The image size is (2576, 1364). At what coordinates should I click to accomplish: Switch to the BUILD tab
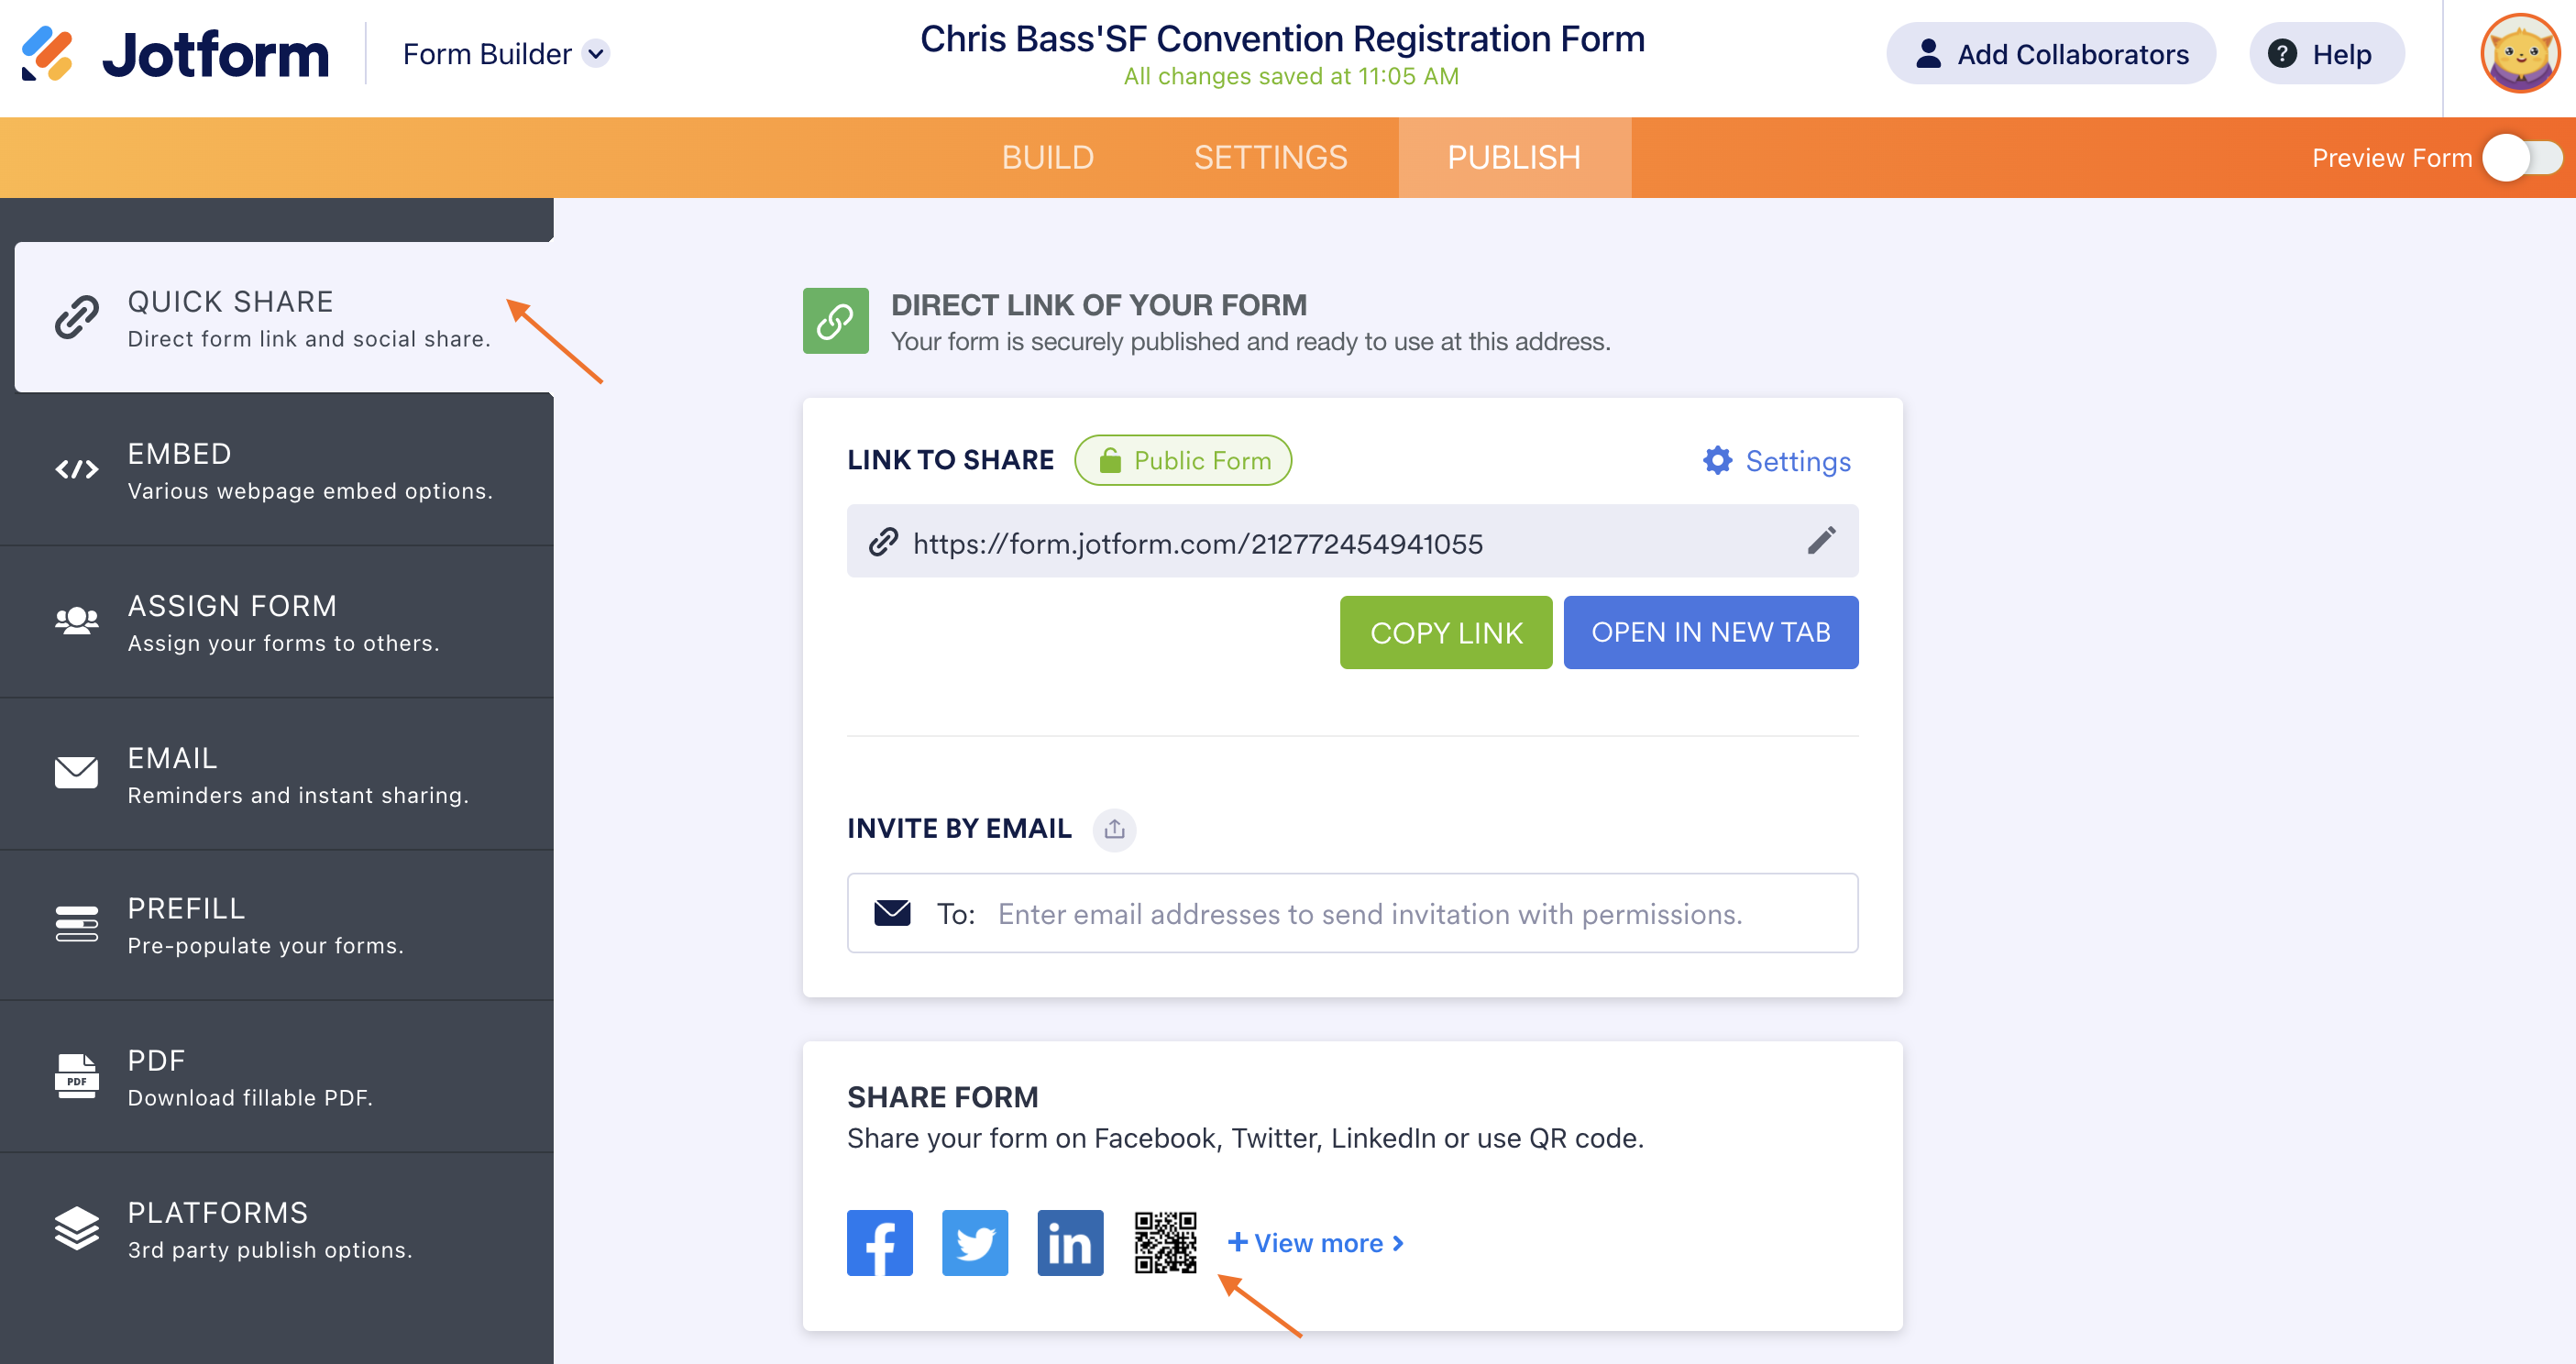(x=1047, y=158)
